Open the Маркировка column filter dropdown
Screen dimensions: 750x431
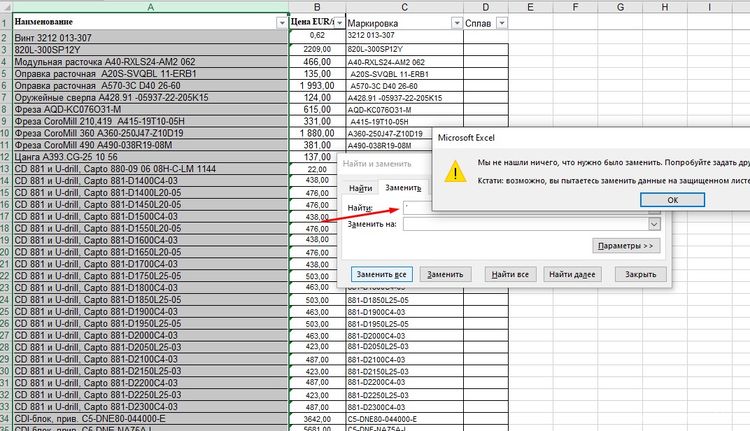click(457, 23)
